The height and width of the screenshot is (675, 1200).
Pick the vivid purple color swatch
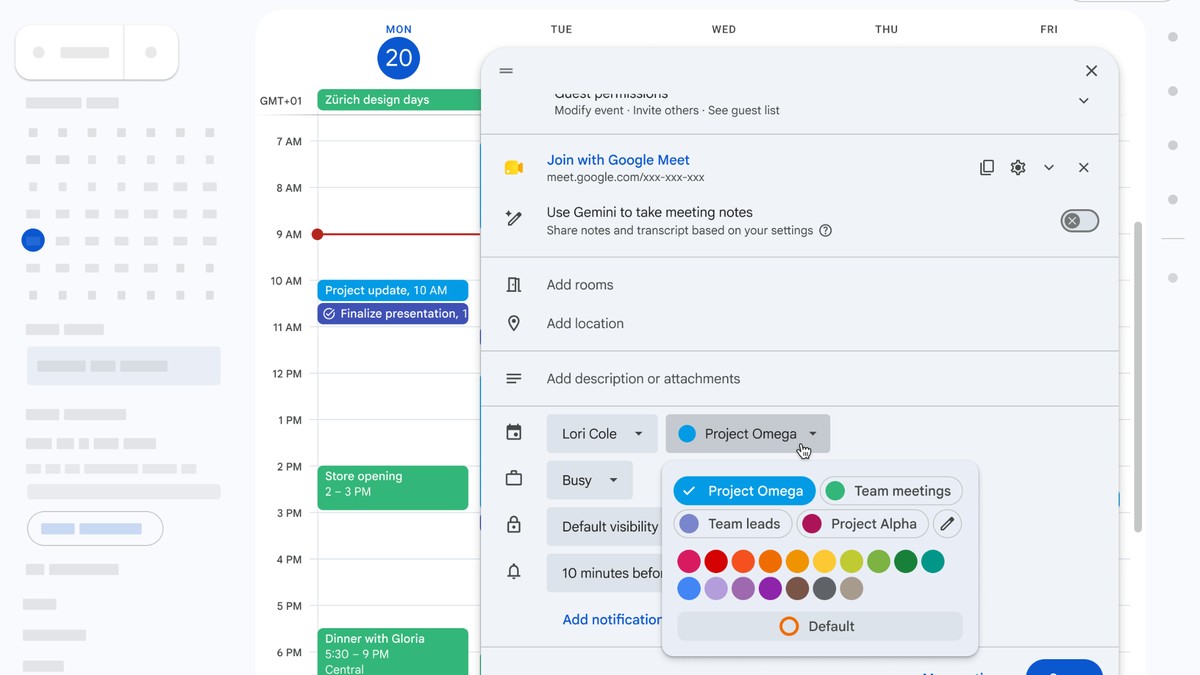point(770,589)
